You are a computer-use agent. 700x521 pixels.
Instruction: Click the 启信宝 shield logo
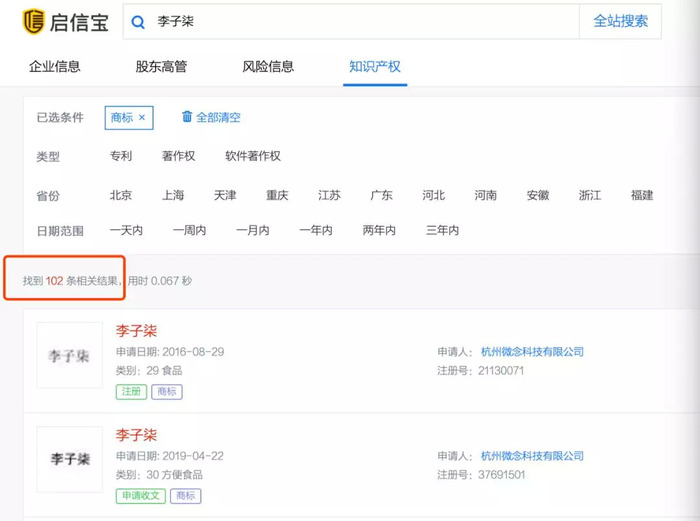tap(34, 21)
